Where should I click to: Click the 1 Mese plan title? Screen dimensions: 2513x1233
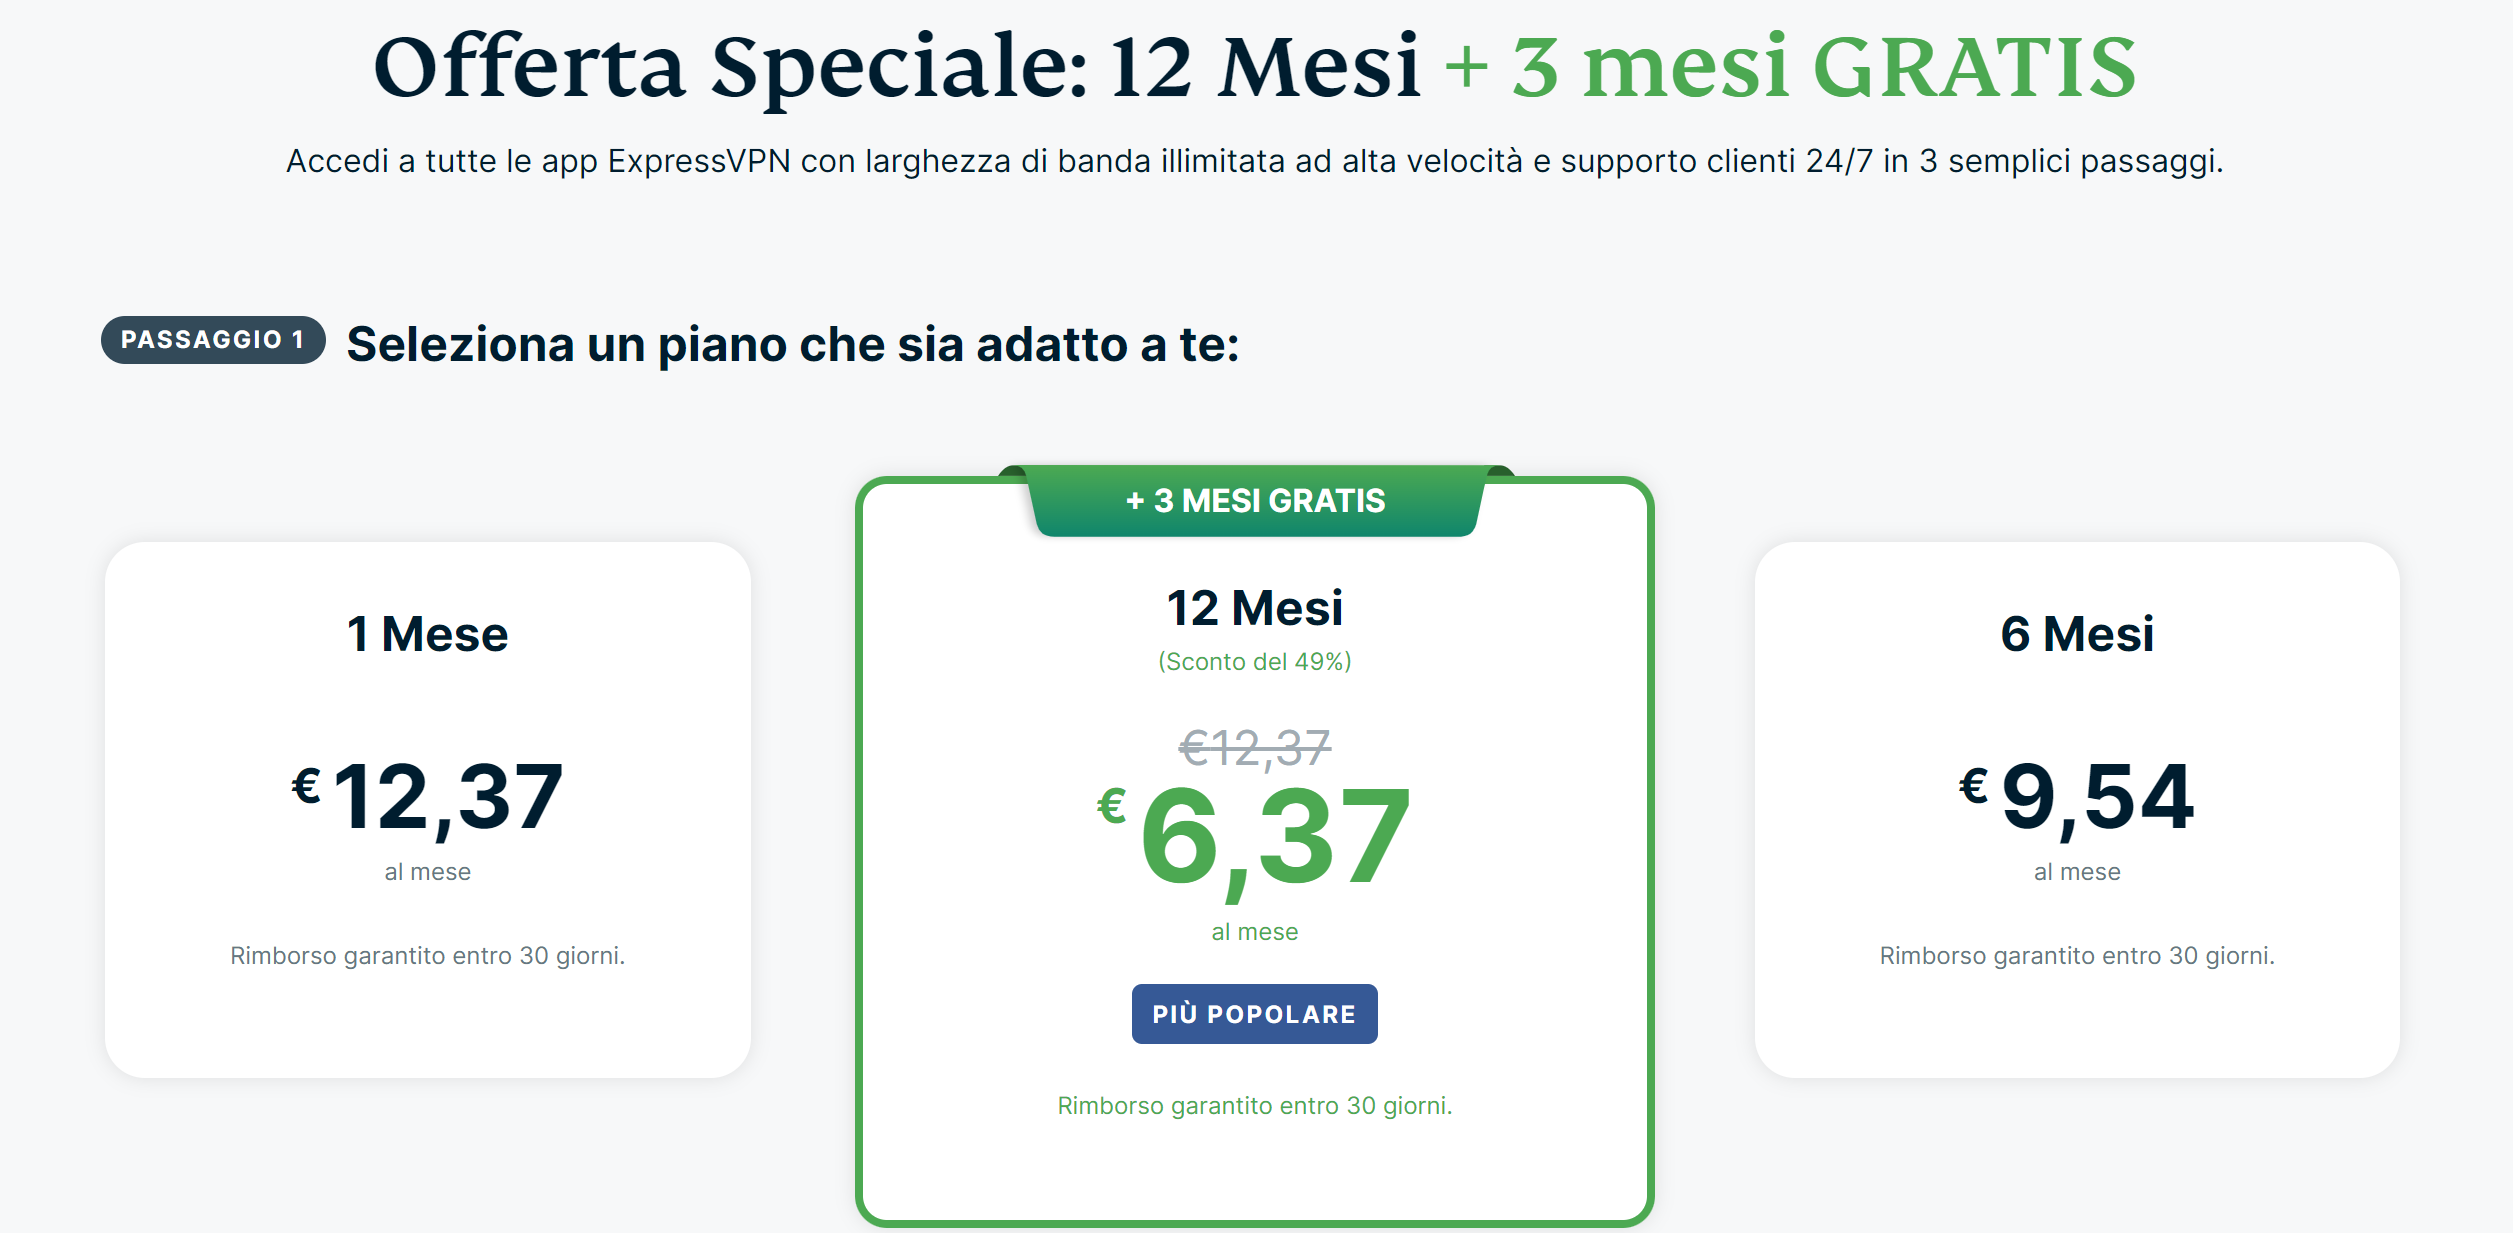pyautogui.click(x=428, y=634)
